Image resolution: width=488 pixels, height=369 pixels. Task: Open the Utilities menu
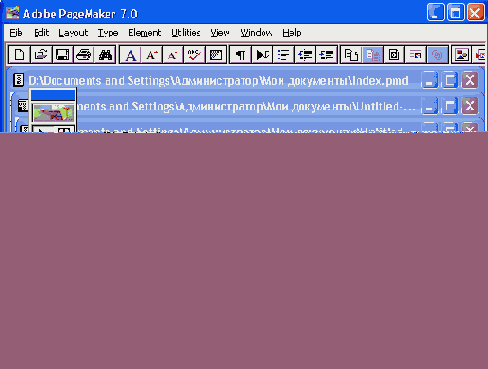186,33
